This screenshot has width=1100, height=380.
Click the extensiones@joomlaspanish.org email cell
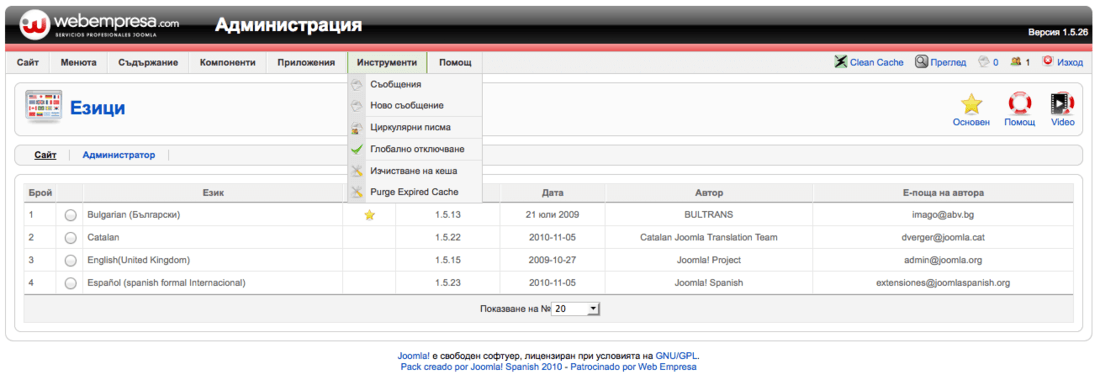point(944,283)
